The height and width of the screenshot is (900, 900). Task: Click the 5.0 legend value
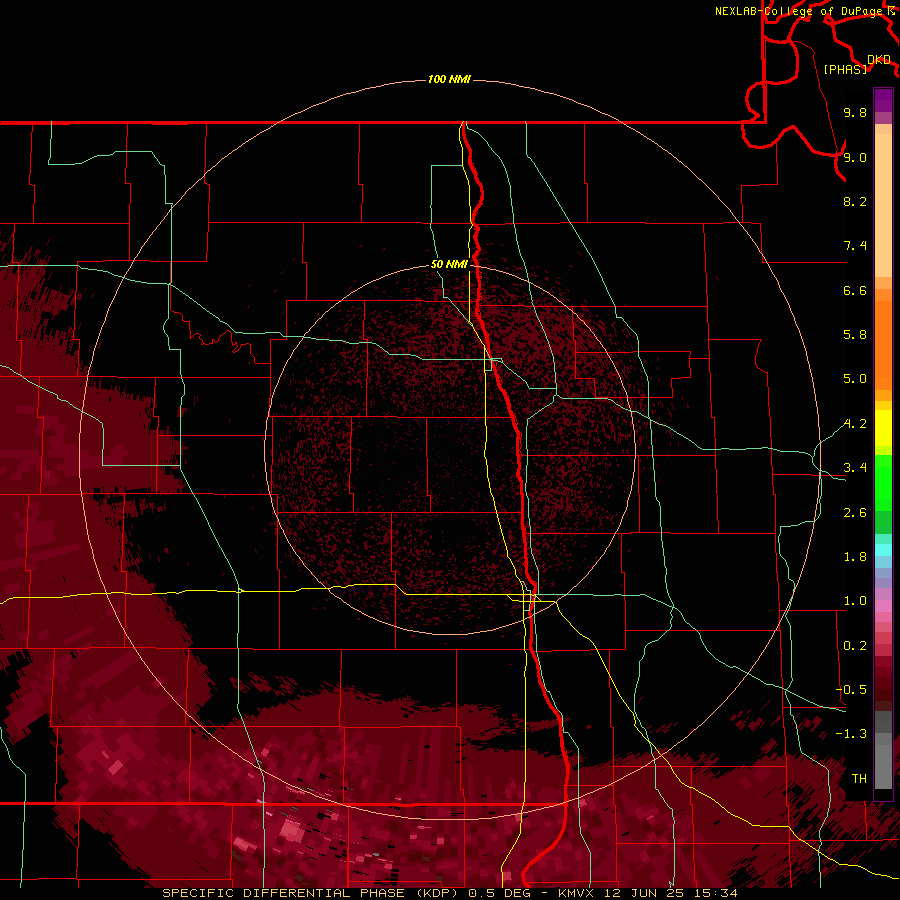tap(855, 379)
